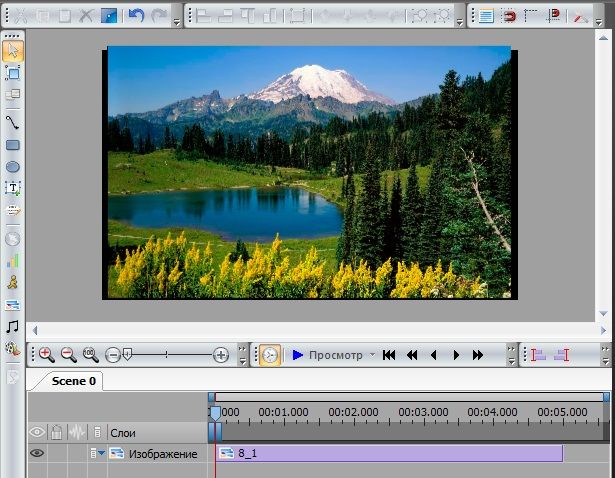Click the image insert tool in sidebar
The image size is (615, 478).
coord(13,305)
